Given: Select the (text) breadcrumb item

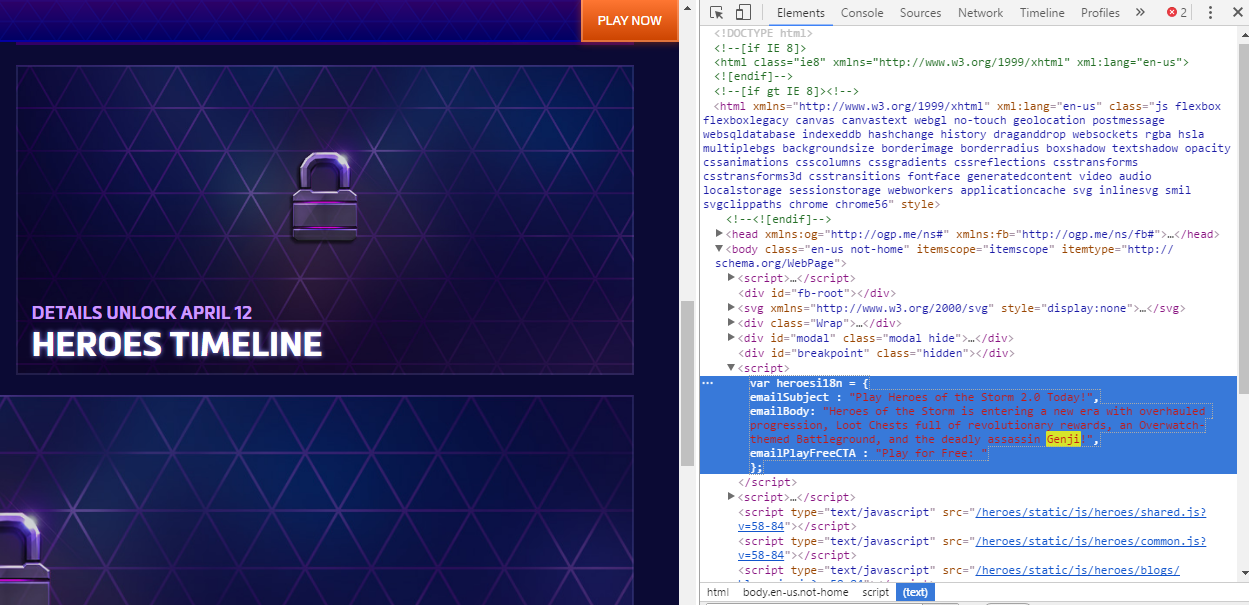Looking at the screenshot, I should [915, 592].
